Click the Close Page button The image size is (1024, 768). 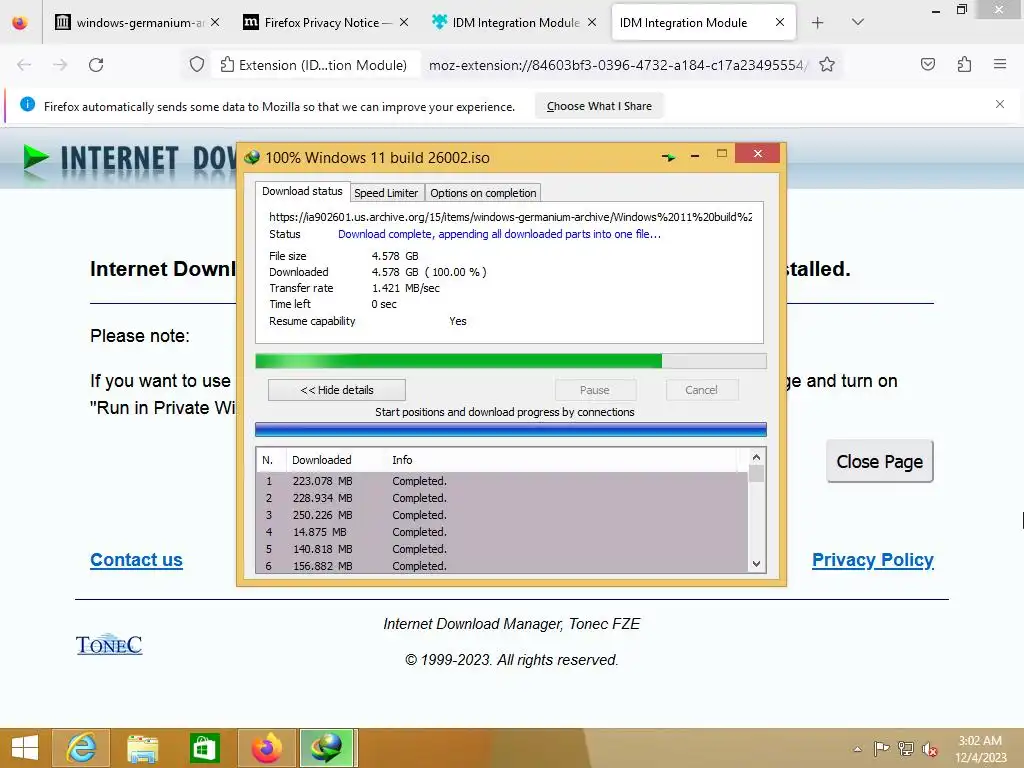point(879,461)
